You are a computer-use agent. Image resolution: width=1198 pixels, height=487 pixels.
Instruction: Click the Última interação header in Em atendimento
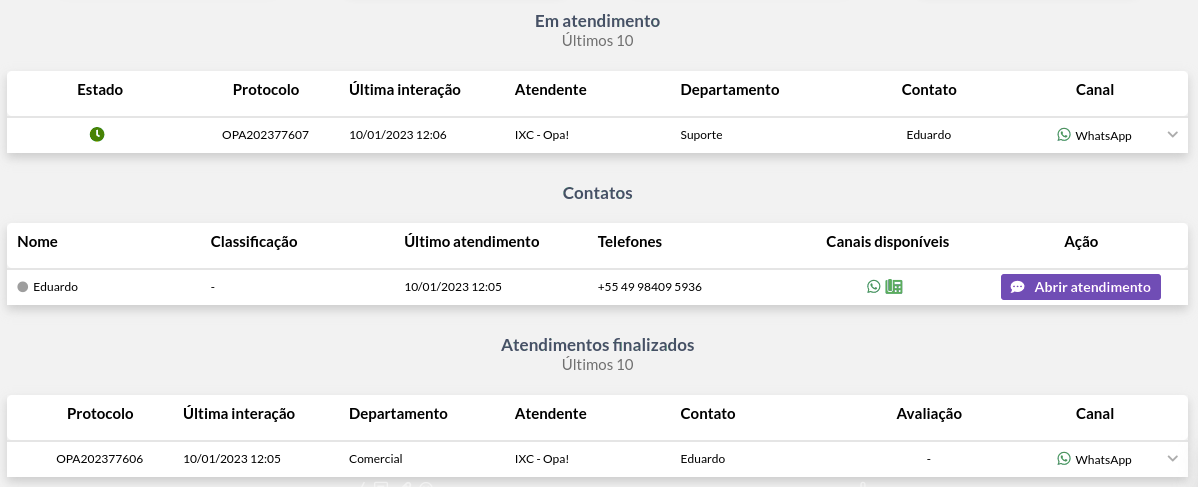[x=405, y=89]
